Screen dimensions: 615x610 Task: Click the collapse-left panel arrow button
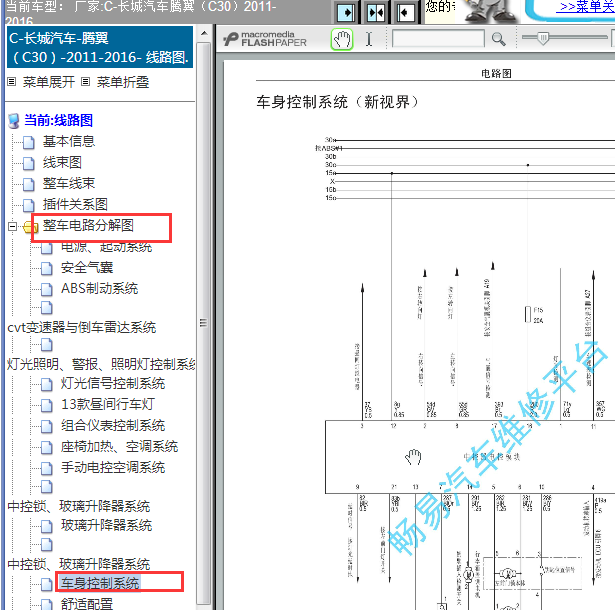point(405,13)
